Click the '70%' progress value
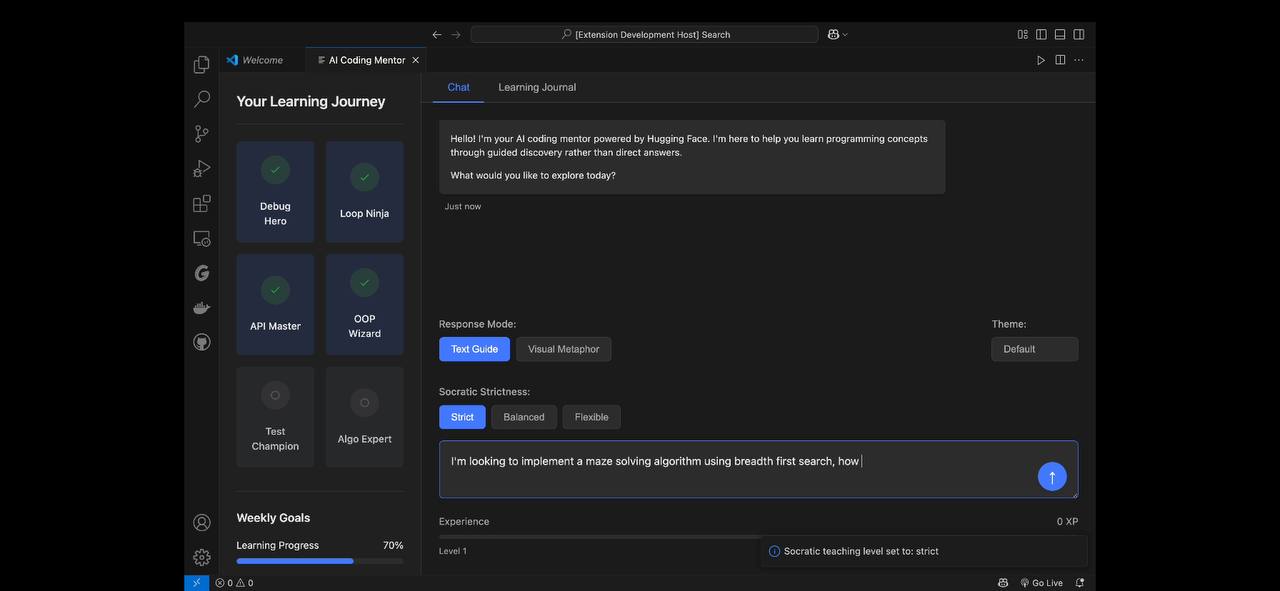The width and height of the screenshot is (1280, 591). (x=393, y=545)
